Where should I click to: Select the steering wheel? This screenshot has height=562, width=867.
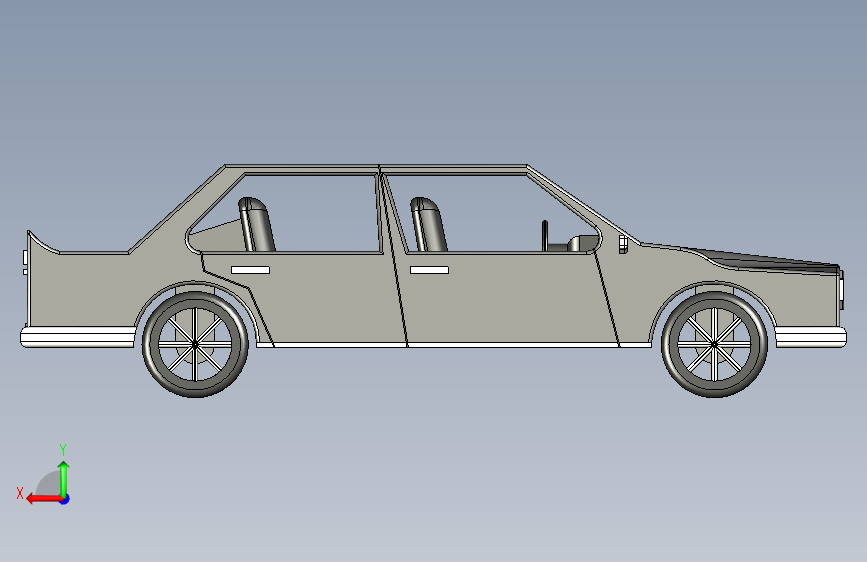click(x=545, y=236)
